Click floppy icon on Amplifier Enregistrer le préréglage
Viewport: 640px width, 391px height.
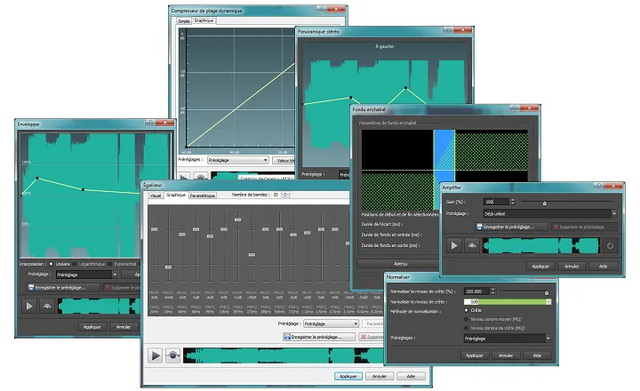480,227
